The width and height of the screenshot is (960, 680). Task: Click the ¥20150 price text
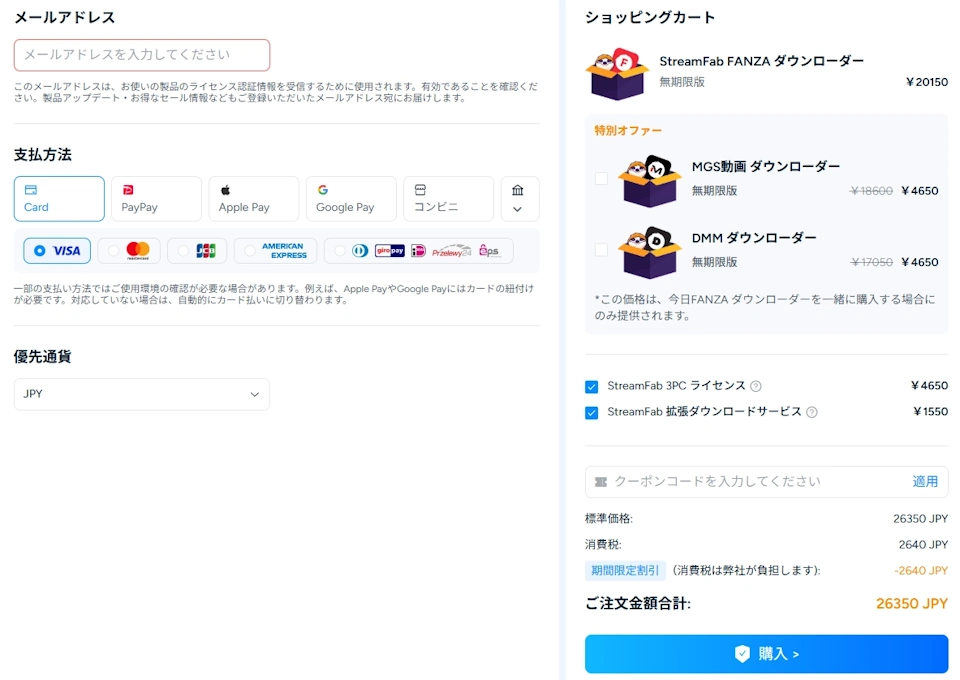[927, 82]
